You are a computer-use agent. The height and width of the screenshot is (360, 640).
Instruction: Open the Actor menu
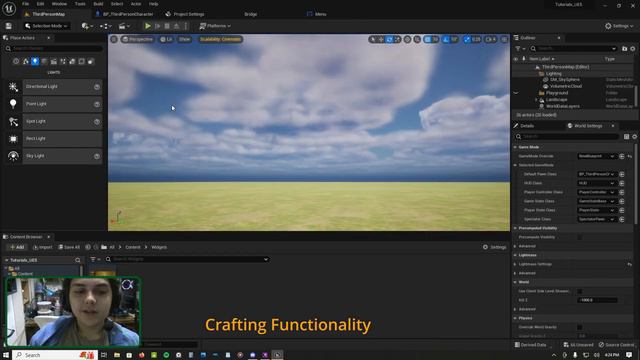pyautogui.click(x=136, y=4)
